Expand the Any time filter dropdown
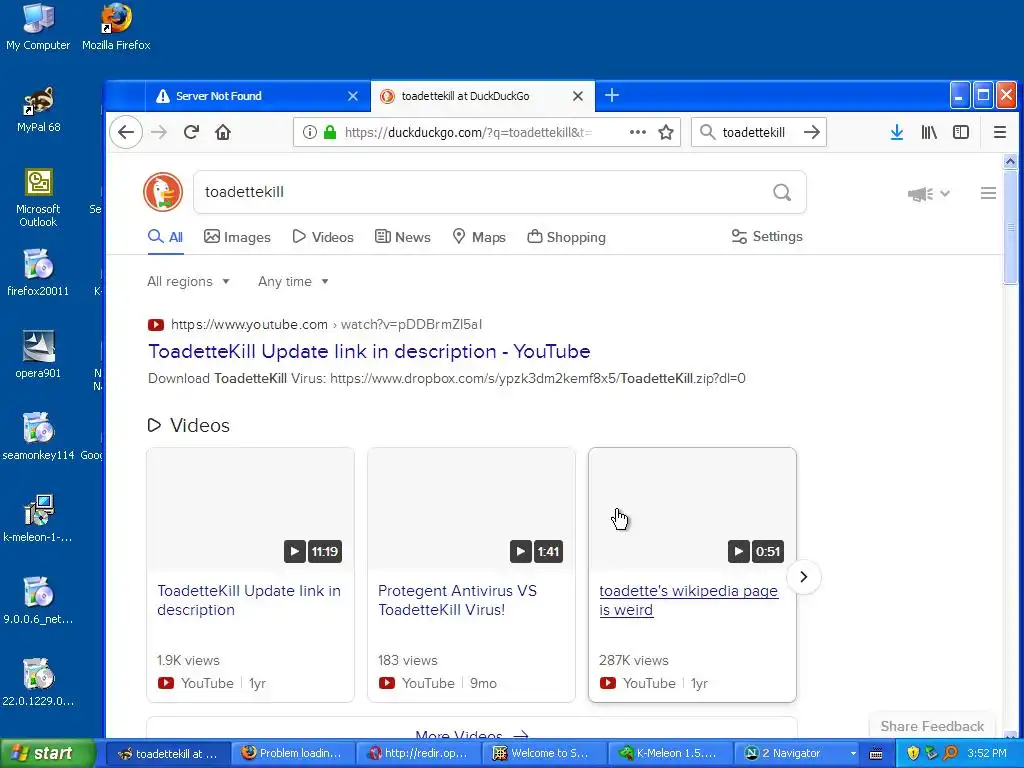Screen dimensions: 1024x768 click(x=293, y=281)
